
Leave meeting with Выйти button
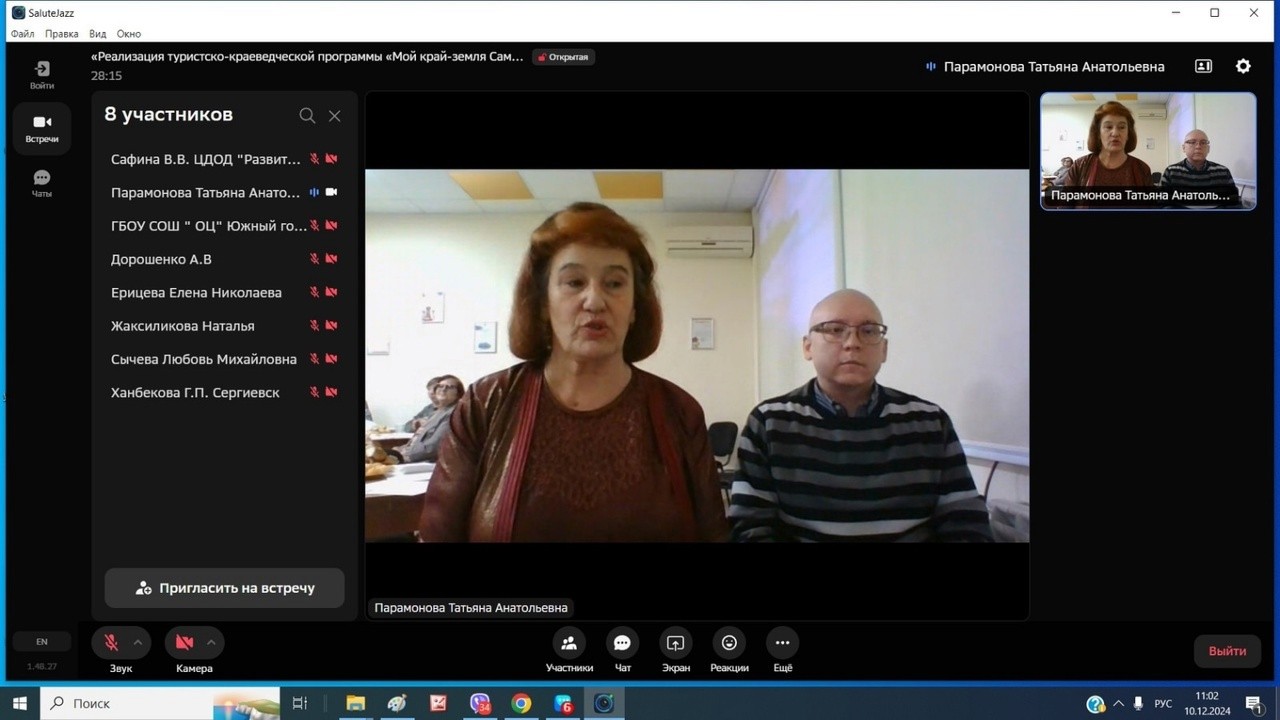(1227, 651)
